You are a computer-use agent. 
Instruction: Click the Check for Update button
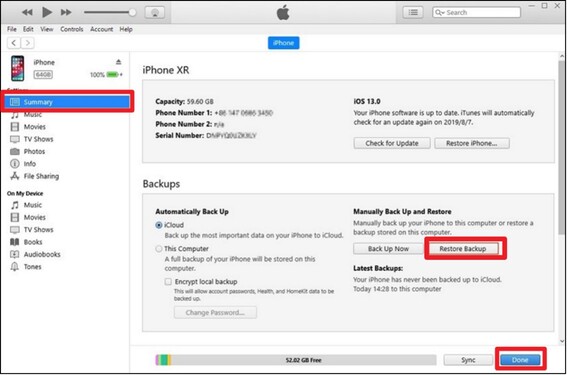click(x=392, y=143)
